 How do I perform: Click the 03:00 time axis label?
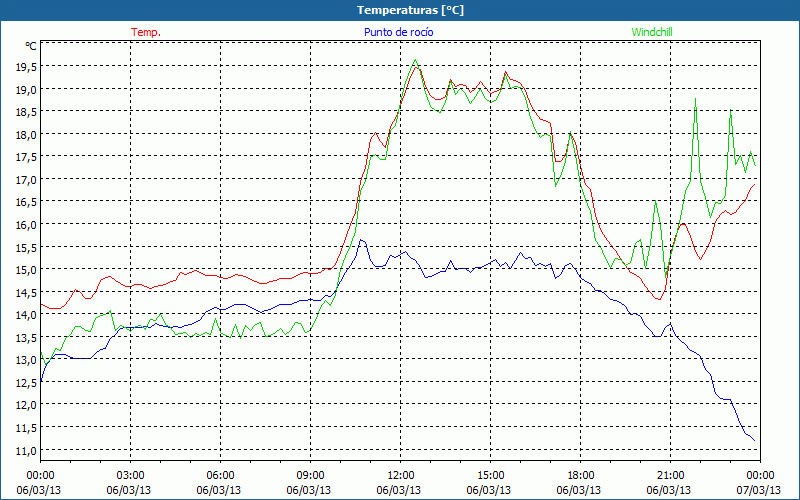[131, 475]
